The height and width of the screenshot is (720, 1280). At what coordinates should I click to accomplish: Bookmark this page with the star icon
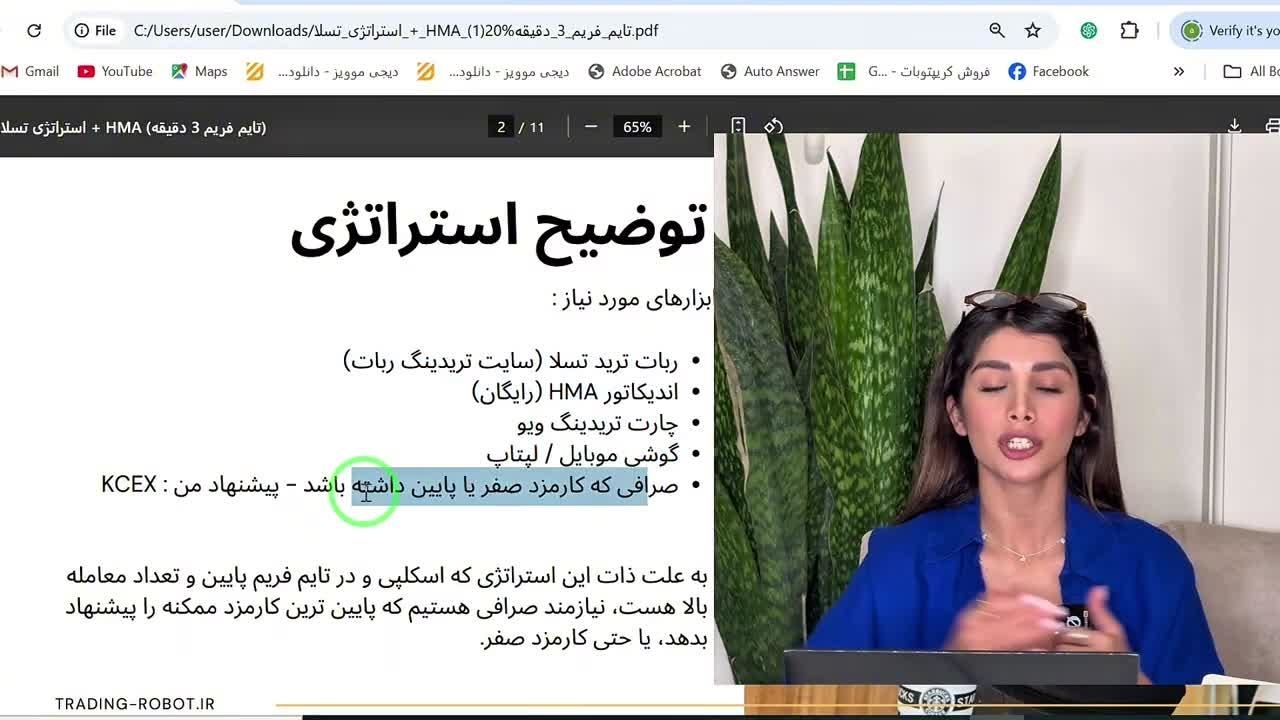(1033, 31)
